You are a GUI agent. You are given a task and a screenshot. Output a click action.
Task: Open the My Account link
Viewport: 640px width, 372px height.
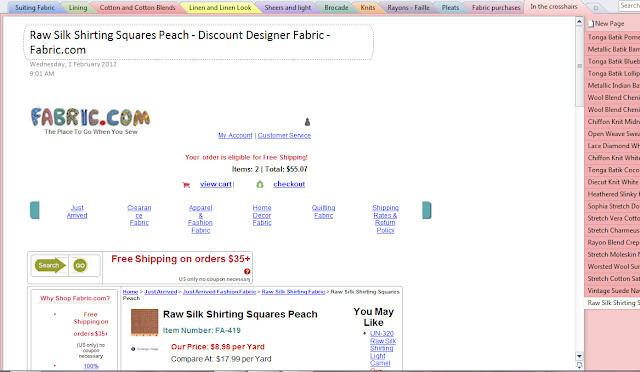pos(235,136)
